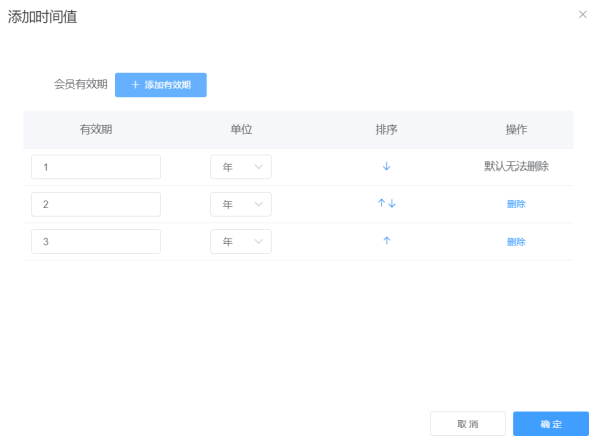Focus validity input containing 1
The width and height of the screenshot is (600, 447).
coord(96,167)
